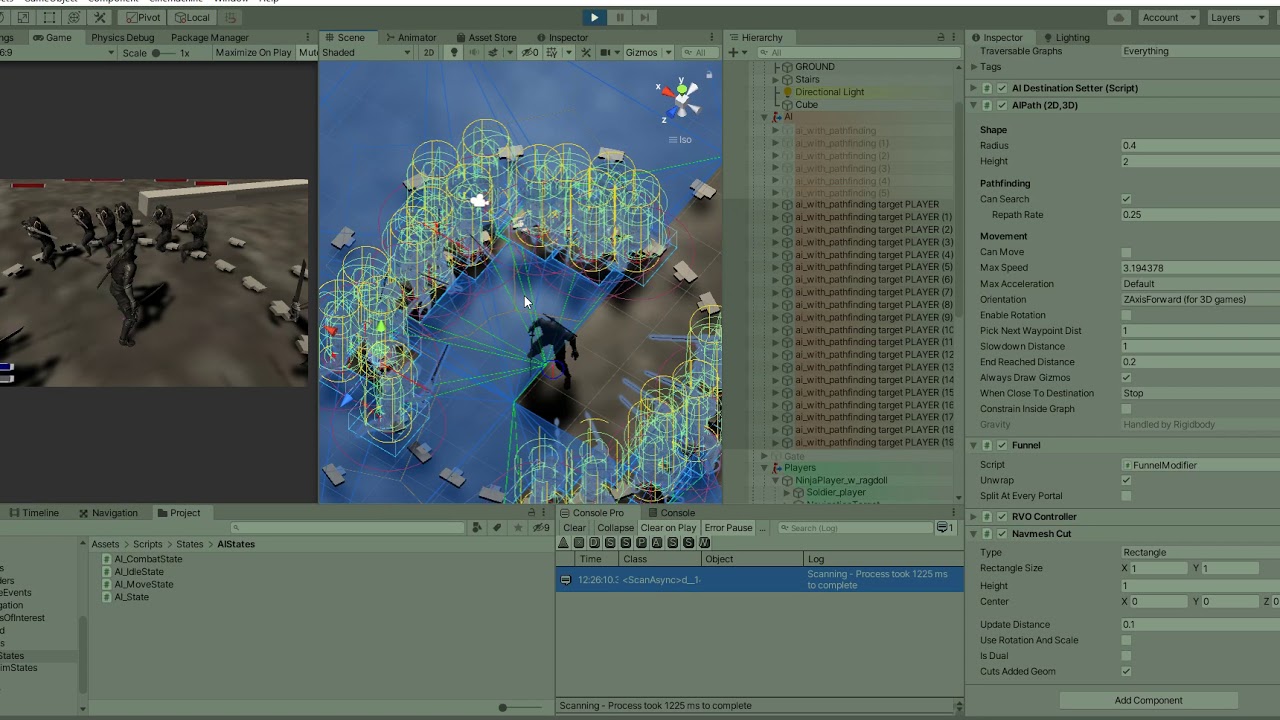Viewport: 1280px width, 720px height.
Task: Toggle hidden objects visibility count icon
Action: click(x=530, y=53)
